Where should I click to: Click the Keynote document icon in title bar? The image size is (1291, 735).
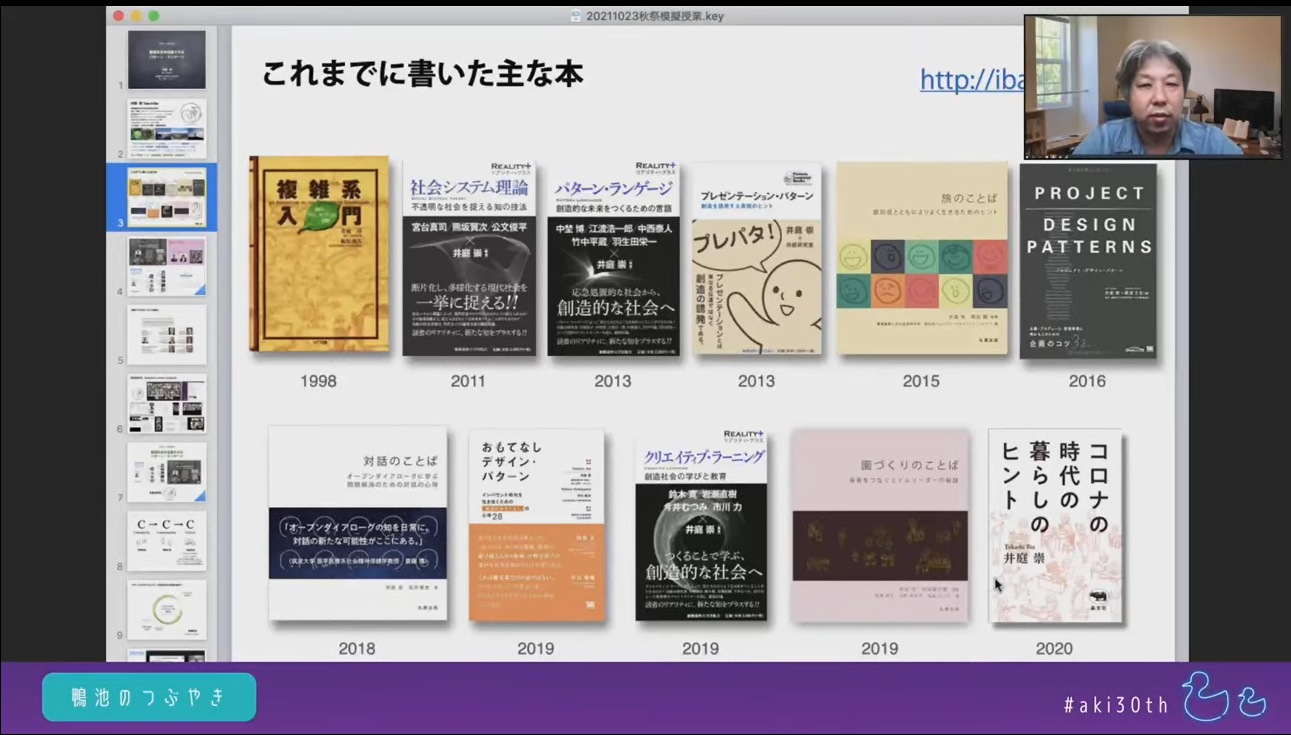click(x=575, y=16)
